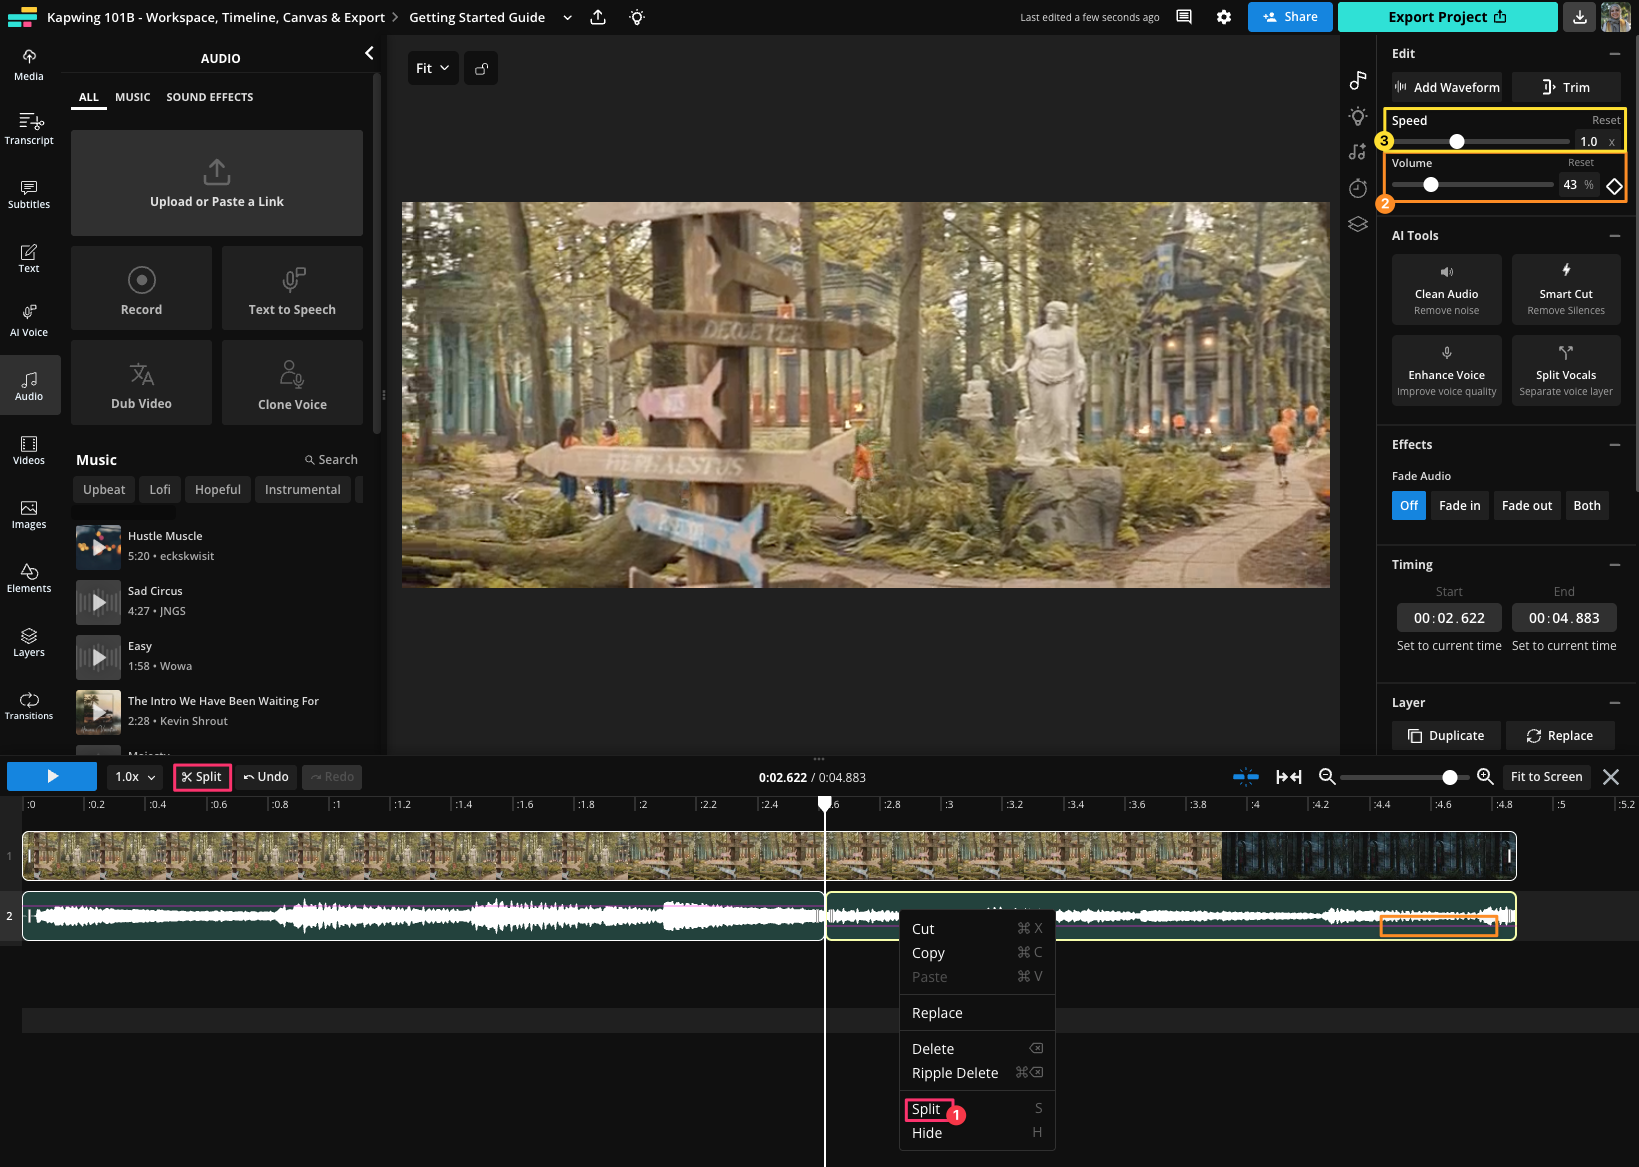Enable Fade in for the audio
The width and height of the screenshot is (1639, 1167).
click(x=1459, y=505)
